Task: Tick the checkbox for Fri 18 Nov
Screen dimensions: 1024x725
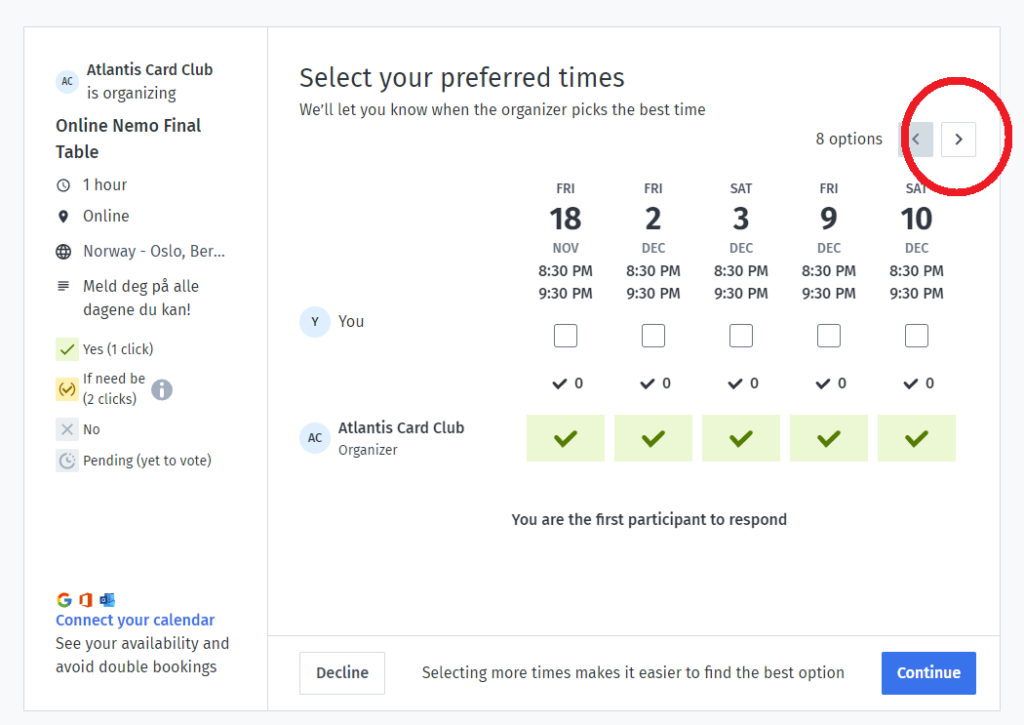Action: (565, 336)
